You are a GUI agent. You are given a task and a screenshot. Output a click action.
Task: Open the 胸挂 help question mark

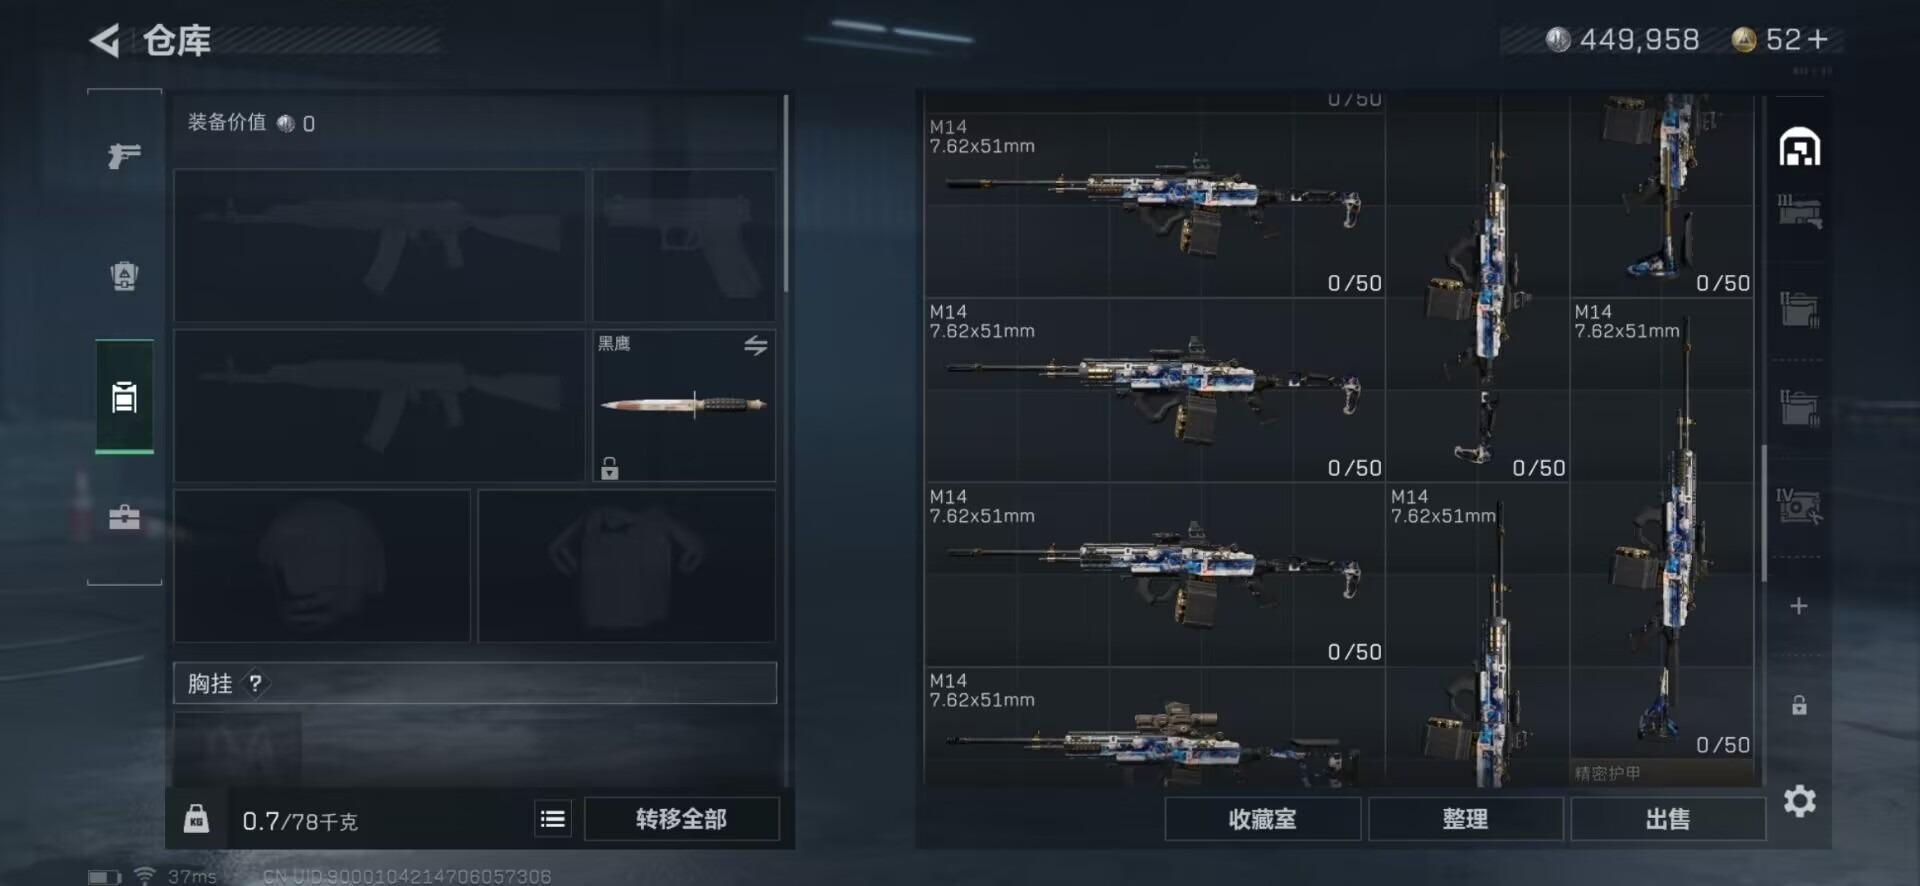pyautogui.click(x=256, y=683)
